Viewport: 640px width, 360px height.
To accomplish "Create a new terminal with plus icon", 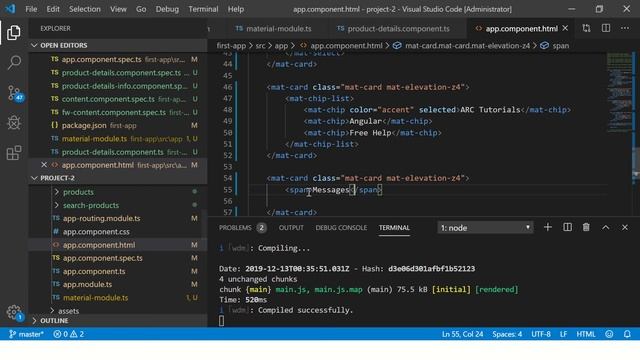I will tap(548, 227).
